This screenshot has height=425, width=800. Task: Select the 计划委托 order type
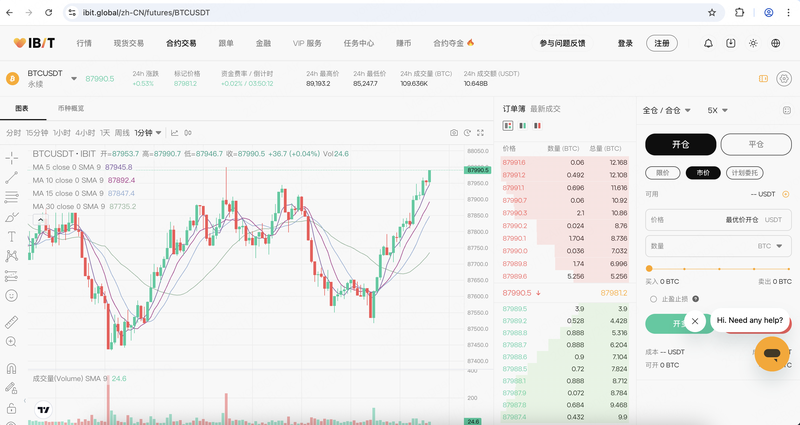click(745, 173)
